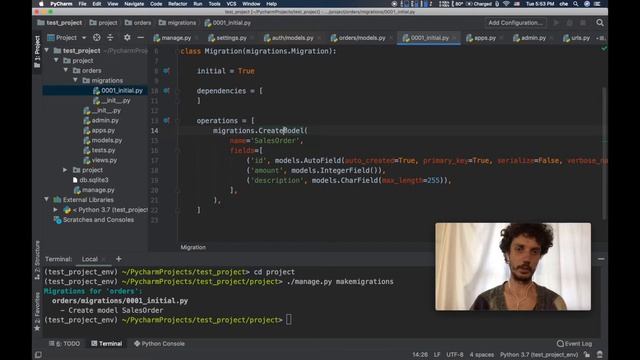Open the TODO tool window
This screenshot has height=360, width=640.
(x=64, y=344)
